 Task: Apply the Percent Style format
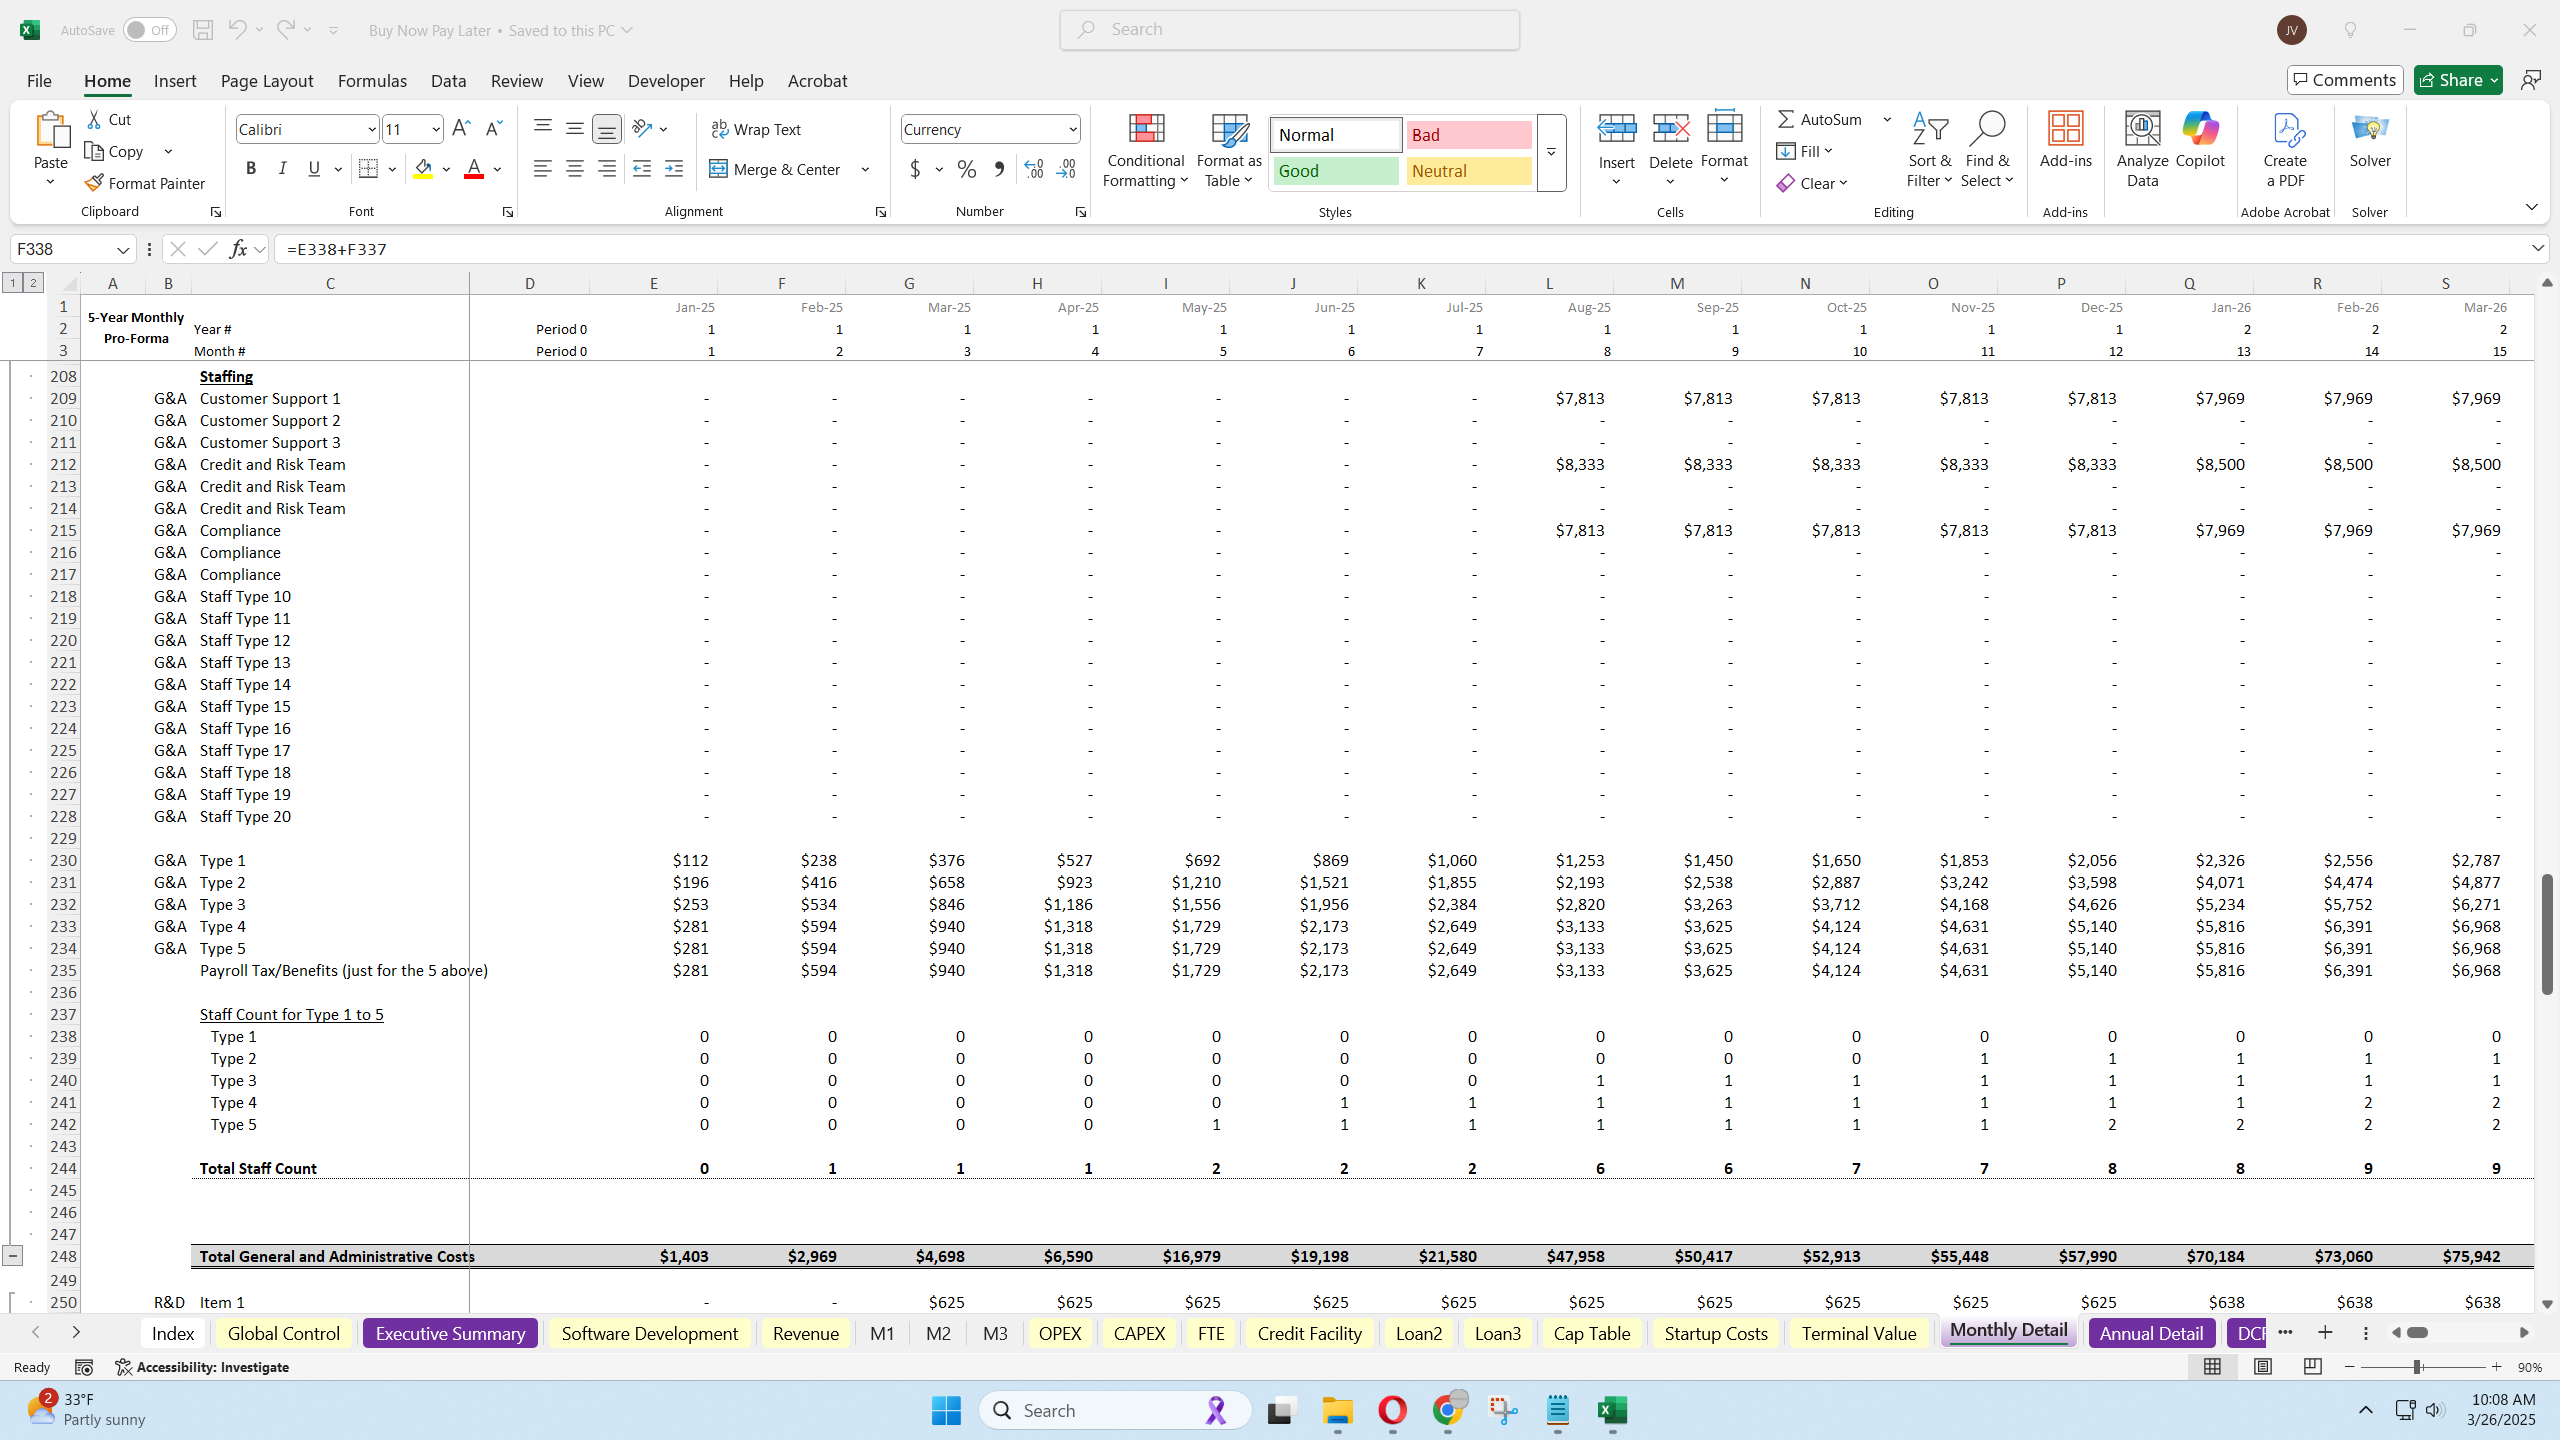tap(965, 169)
